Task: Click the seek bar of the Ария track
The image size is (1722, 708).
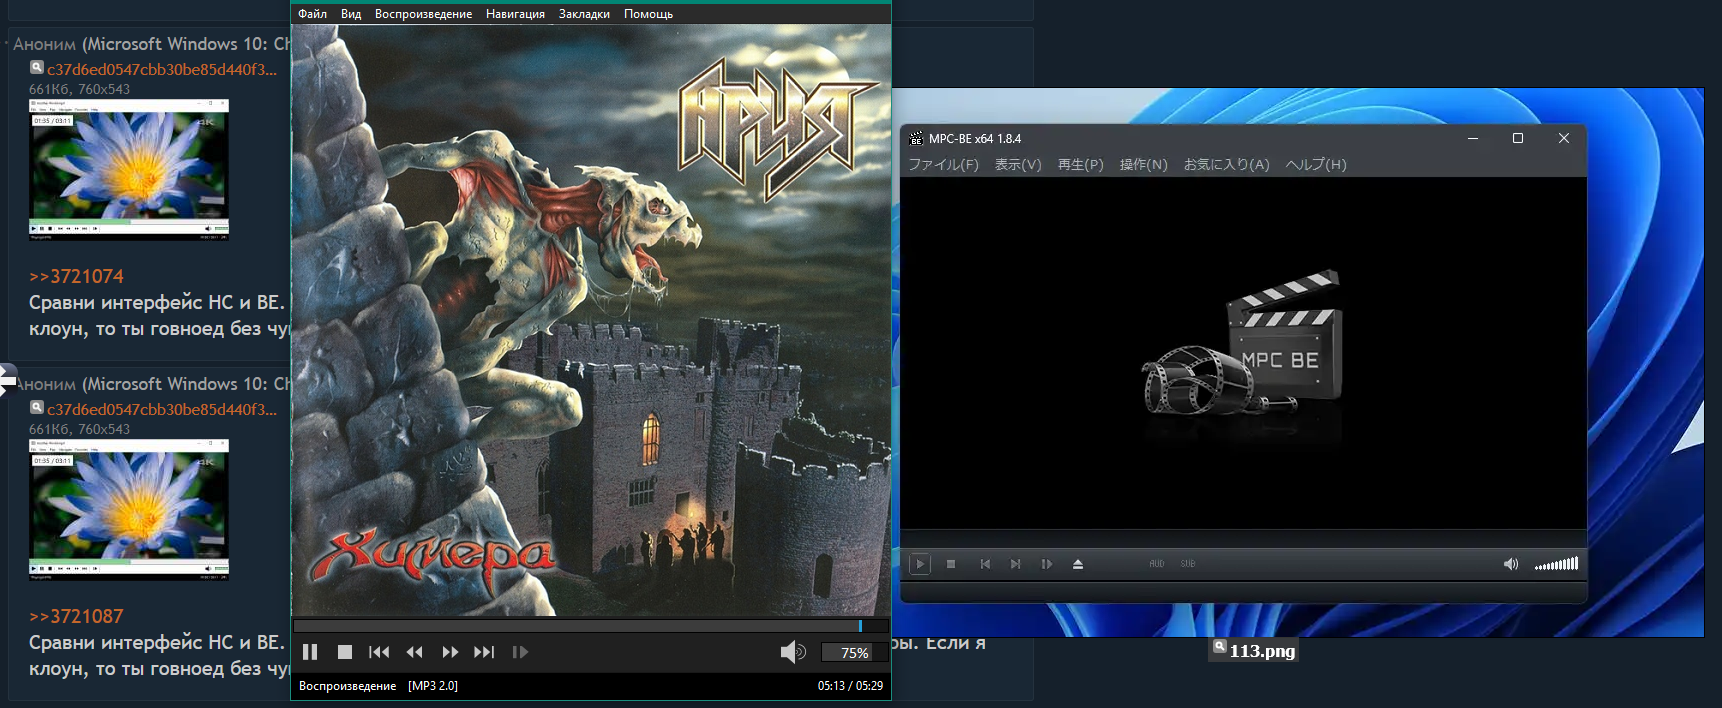Action: coord(590,626)
